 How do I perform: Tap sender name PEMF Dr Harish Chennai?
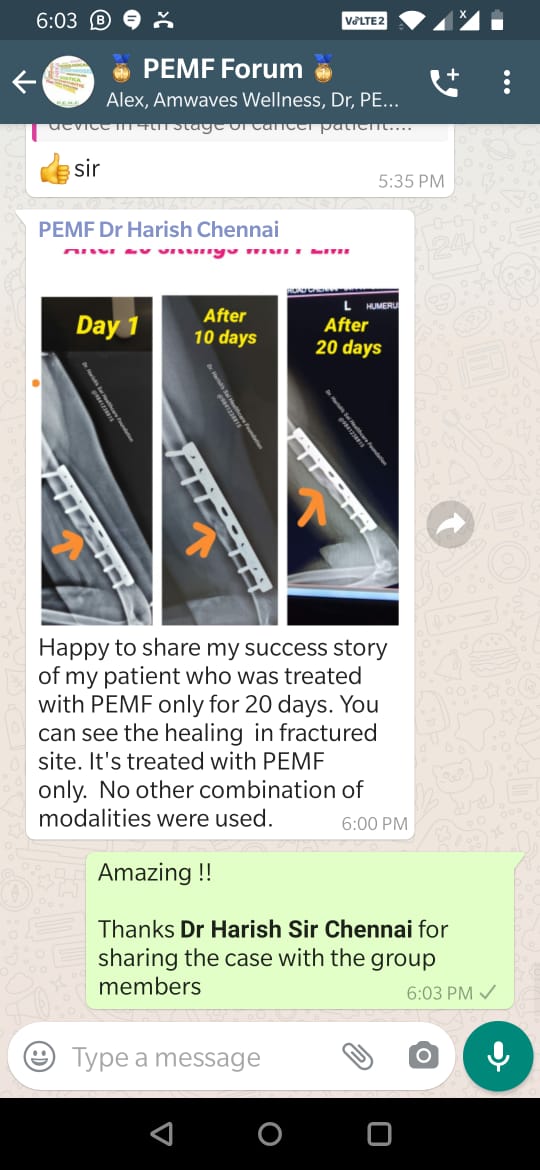(159, 228)
